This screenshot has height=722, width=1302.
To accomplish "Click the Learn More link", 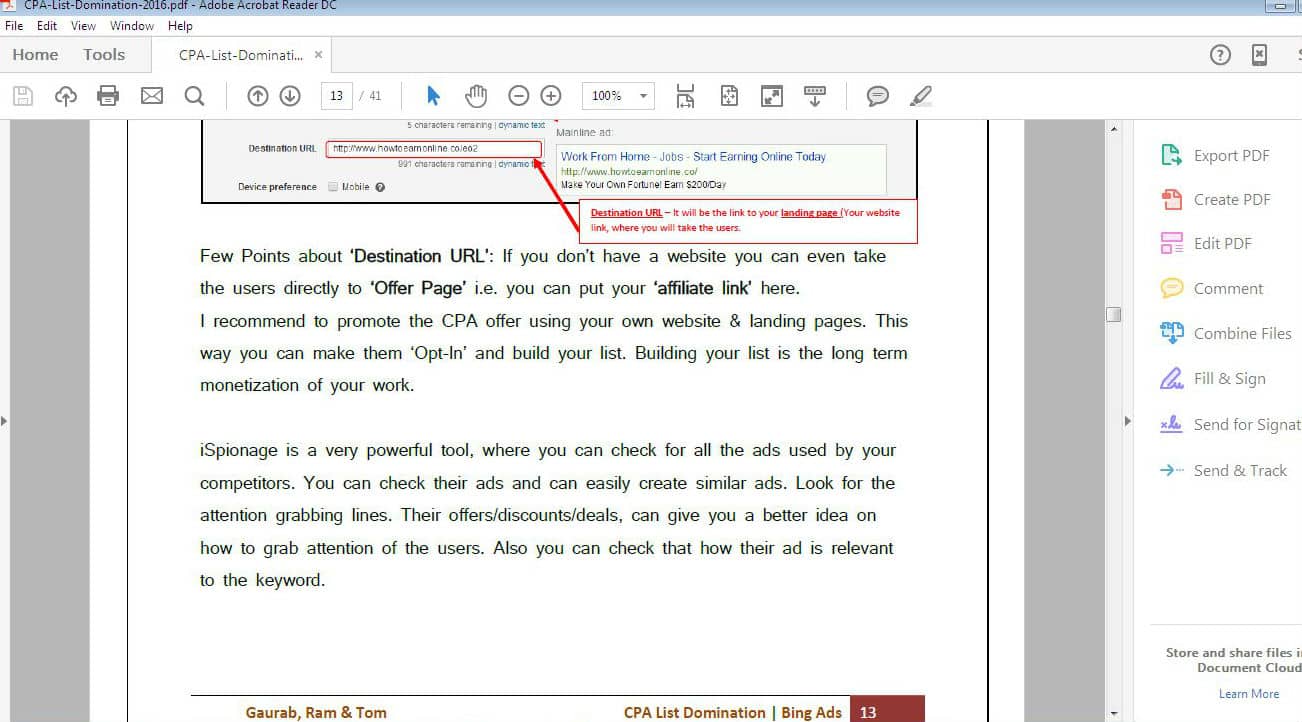I will [x=1249, y=694].
